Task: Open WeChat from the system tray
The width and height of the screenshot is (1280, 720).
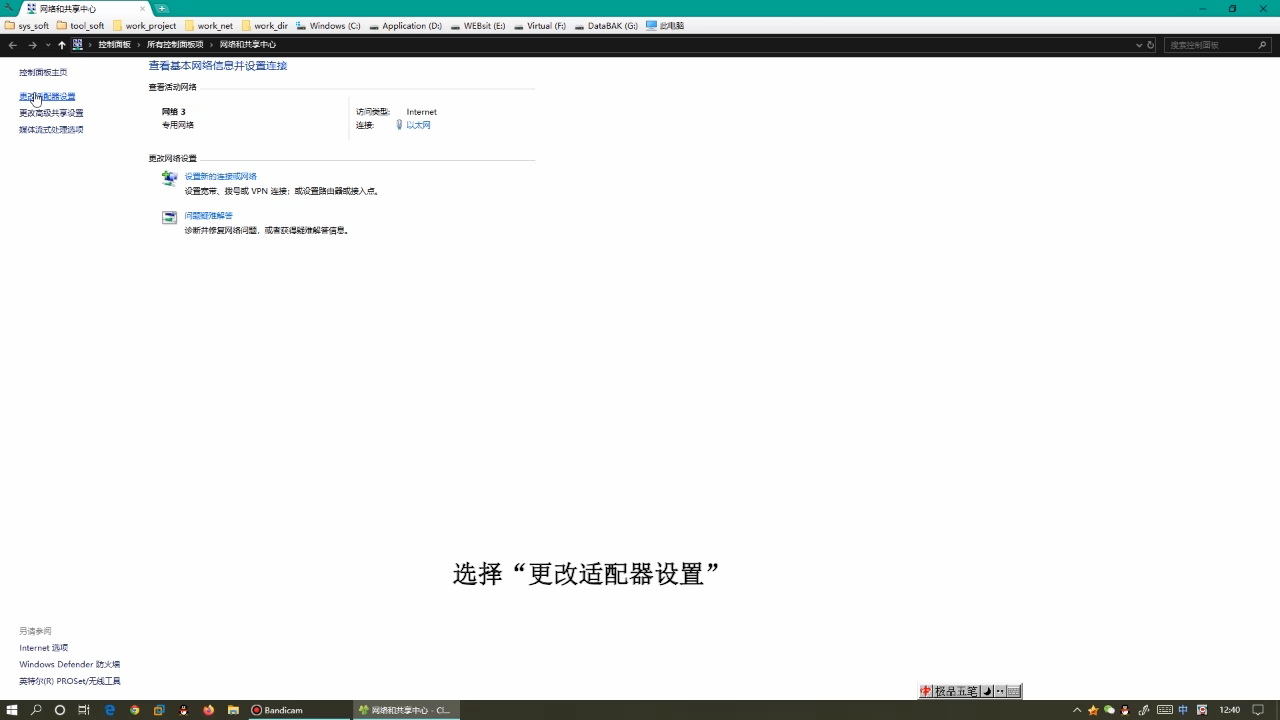Action: (x=1109, y=710)
